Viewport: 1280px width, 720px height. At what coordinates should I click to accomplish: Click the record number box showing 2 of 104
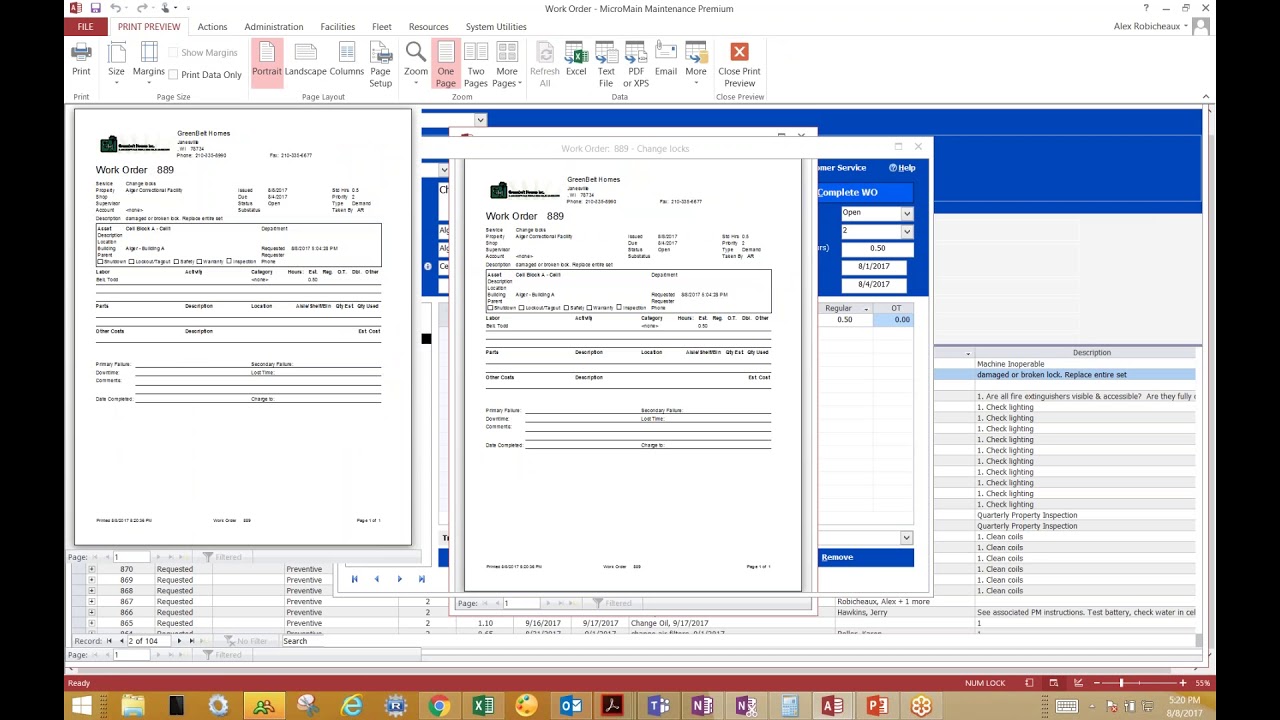(x=144, y=641)
